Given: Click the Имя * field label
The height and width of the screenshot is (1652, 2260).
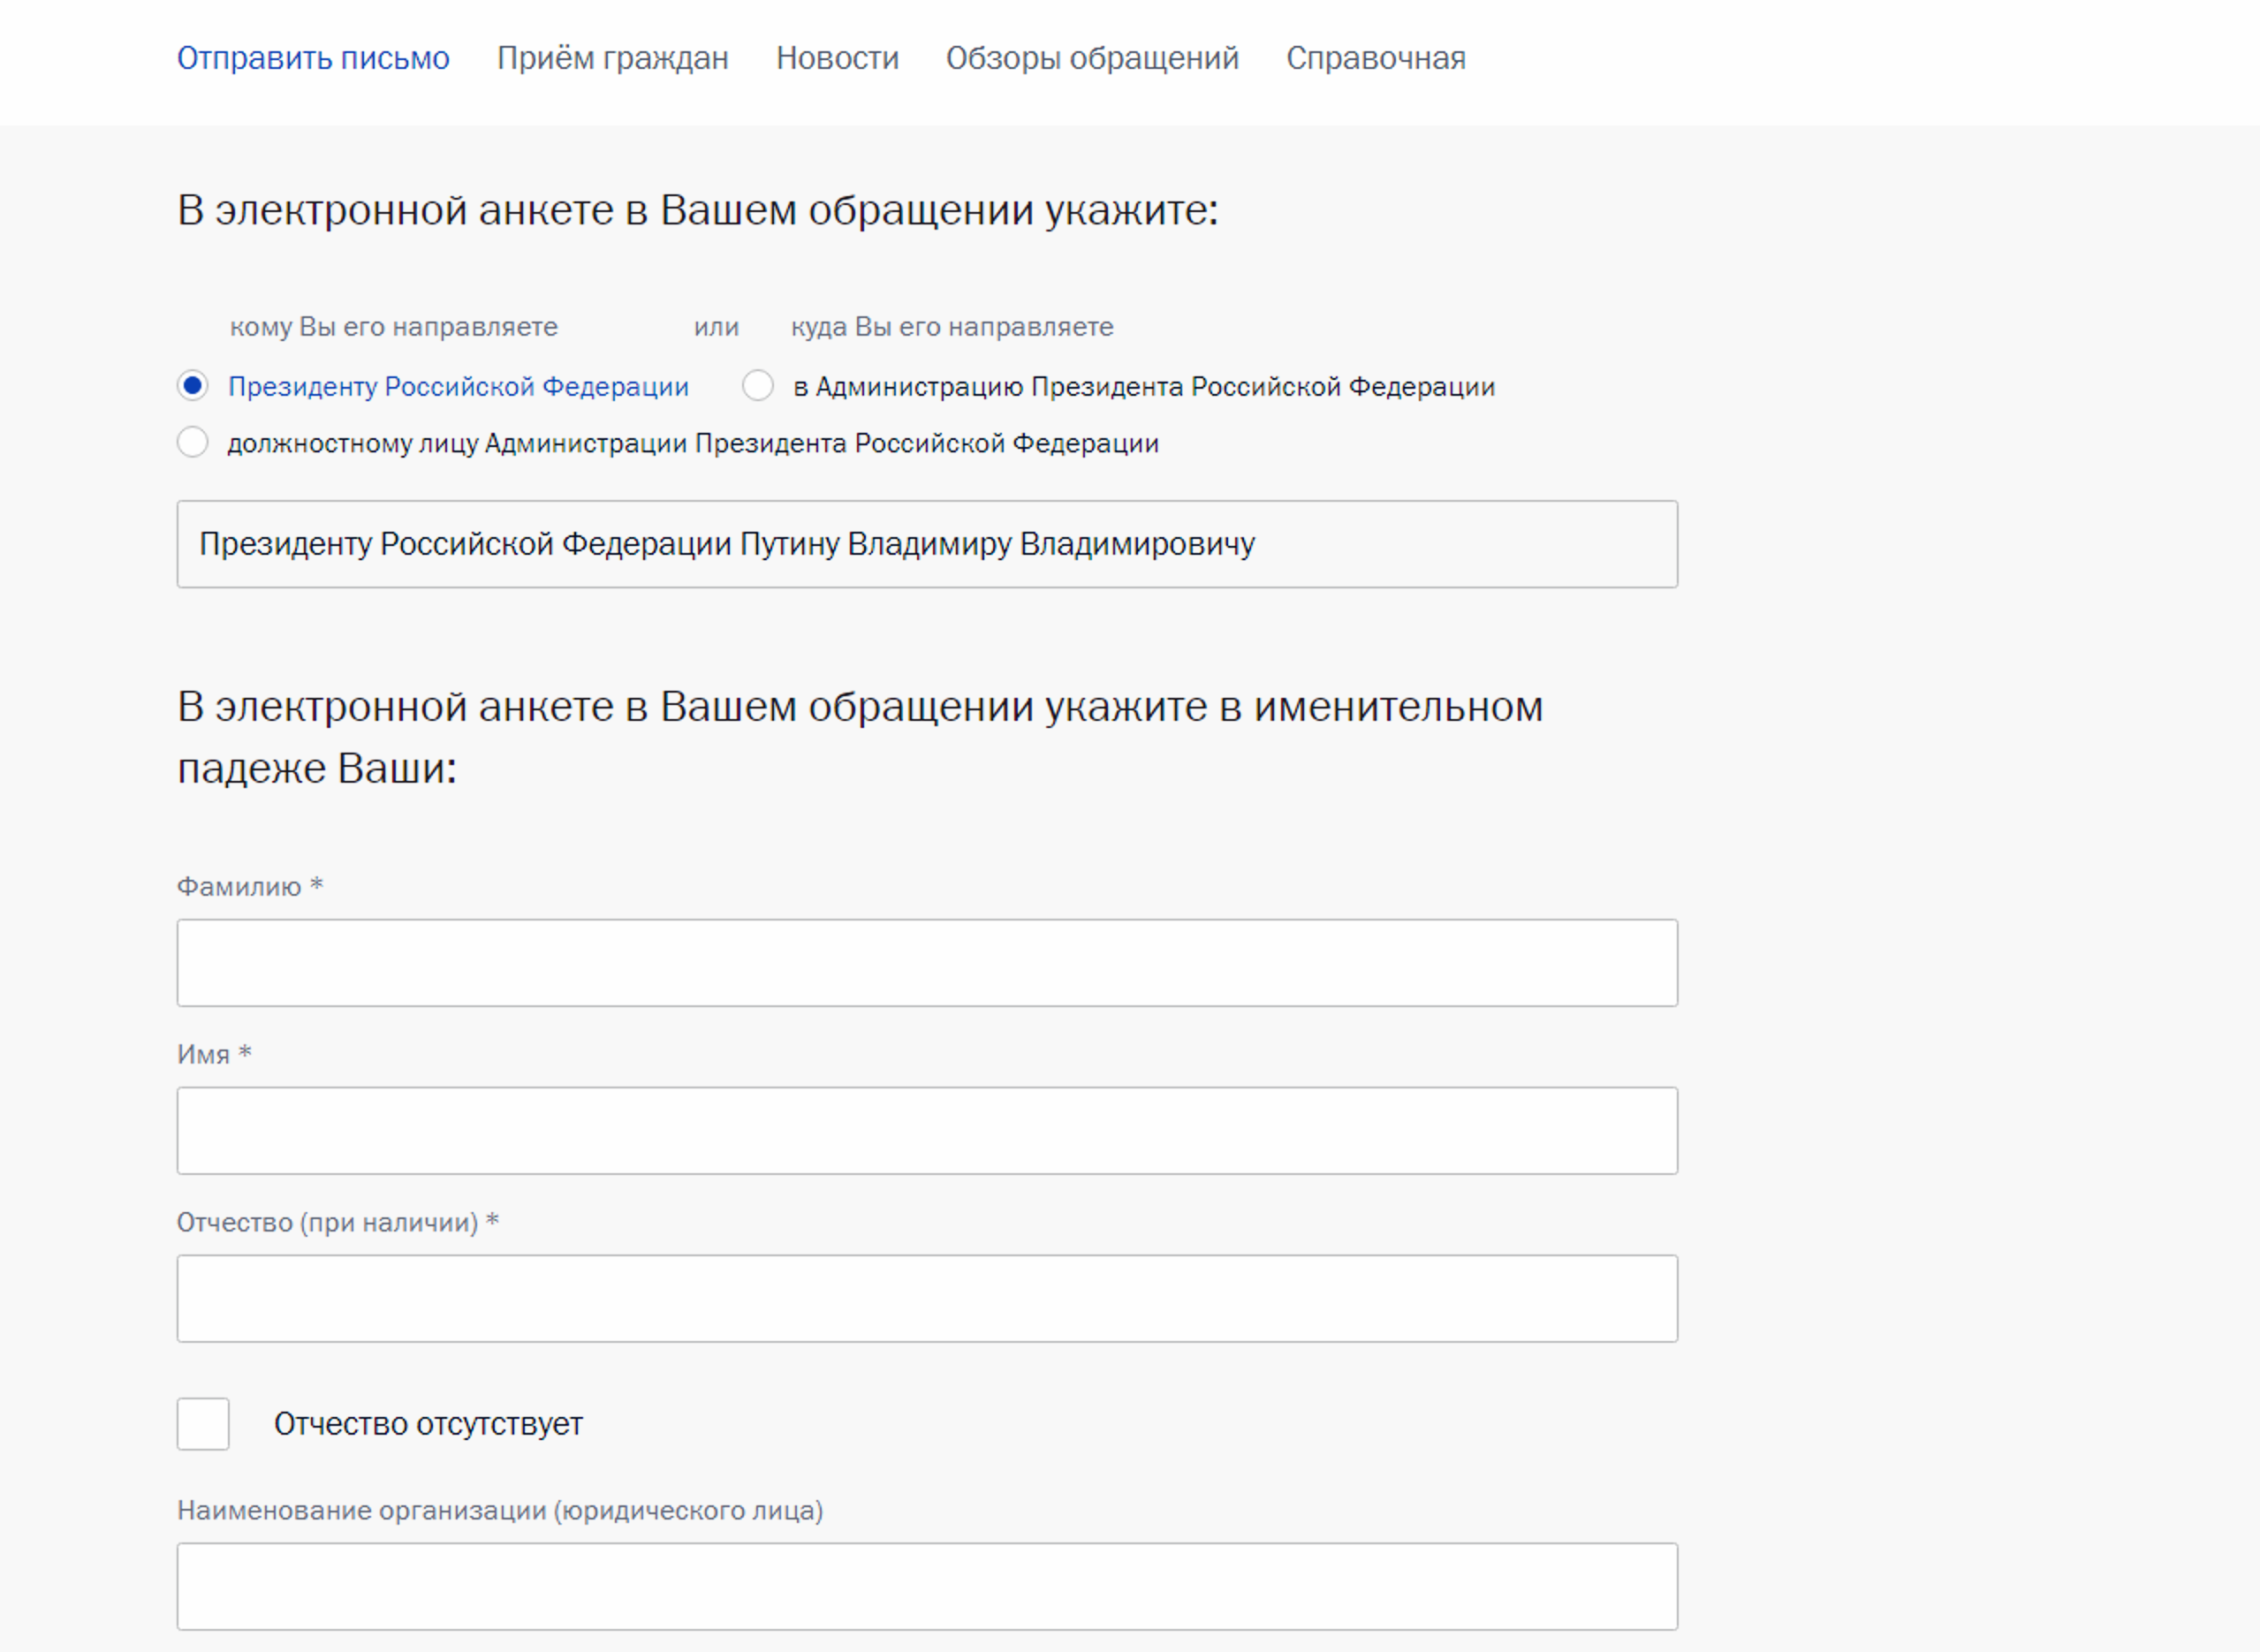Looking at the screenshot, I should point(214,1055).
